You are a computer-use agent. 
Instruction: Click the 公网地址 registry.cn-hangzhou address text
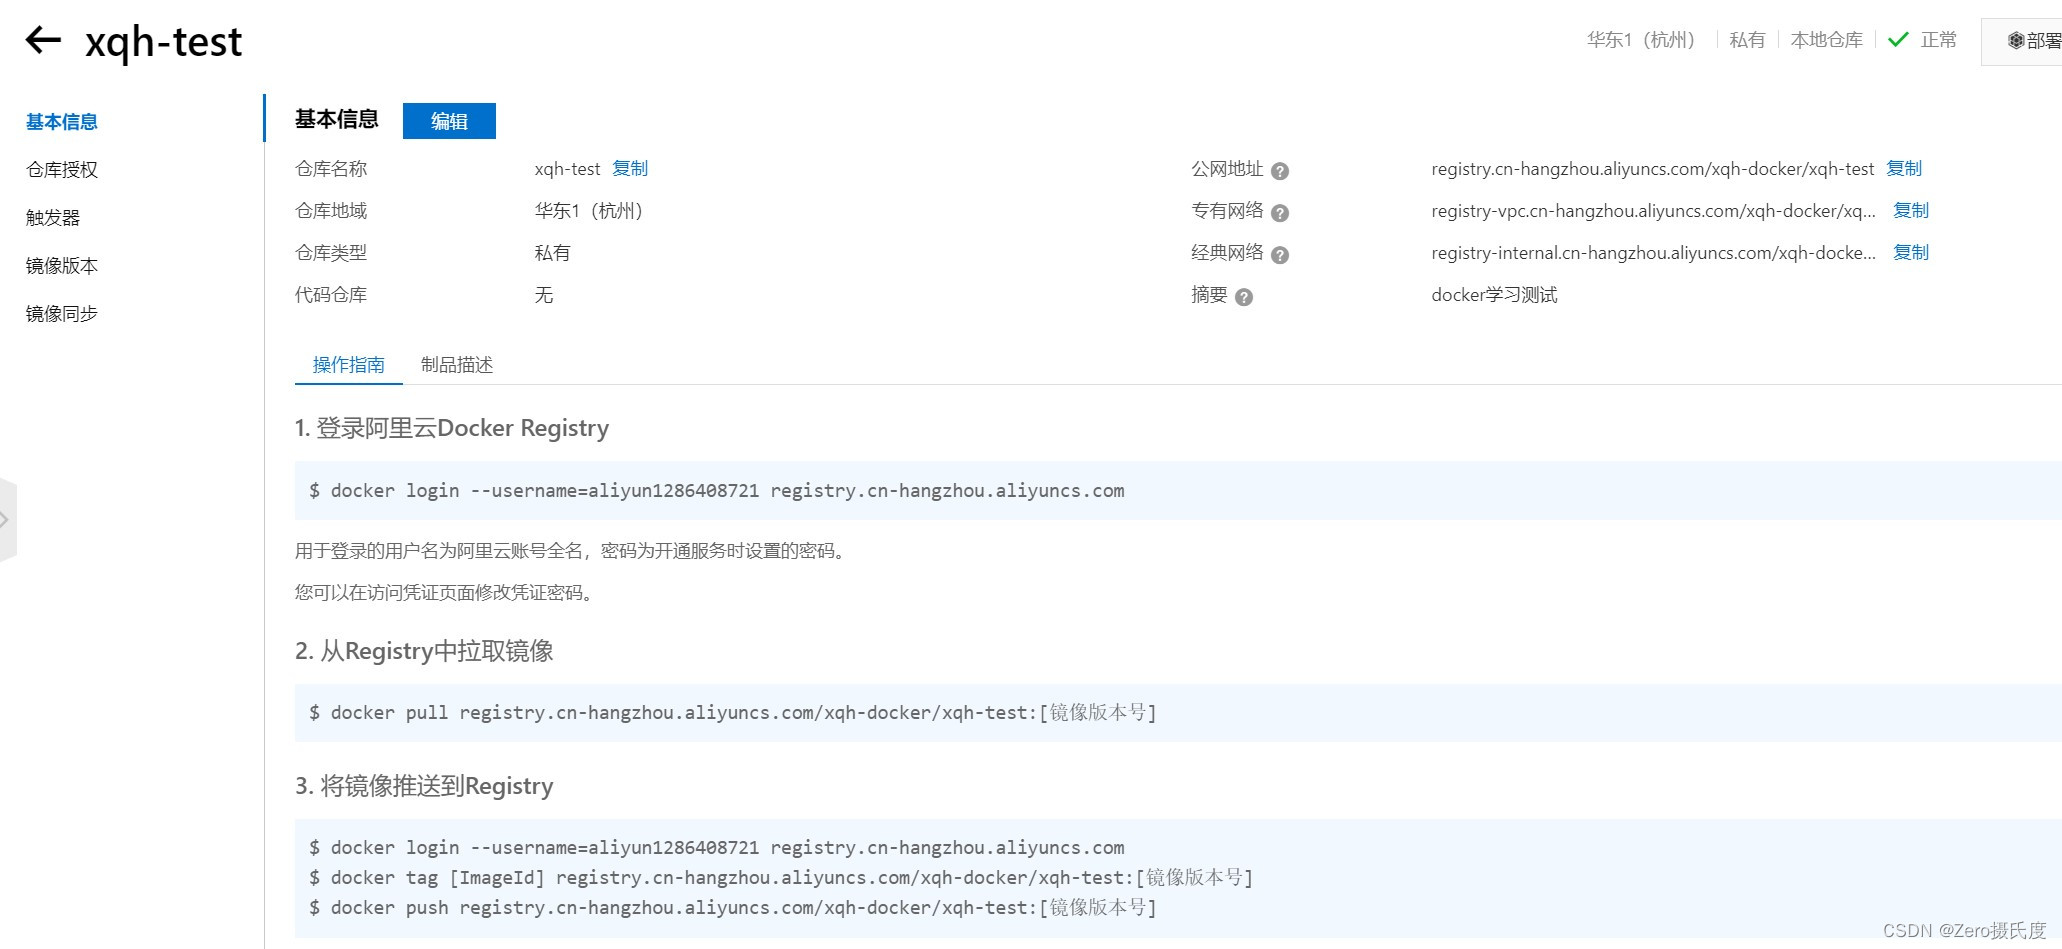1652,169
